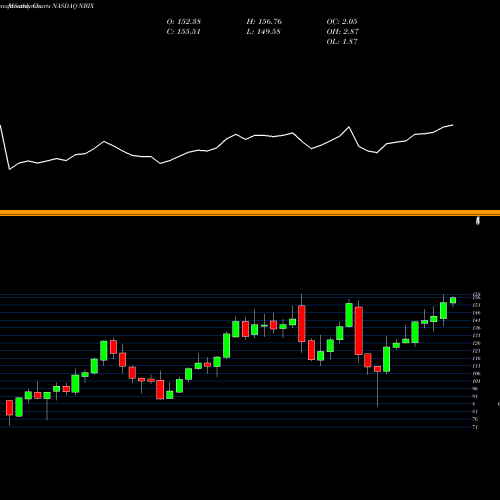
Task: Click the 151 price axis label
Action: tap(476, 305)
